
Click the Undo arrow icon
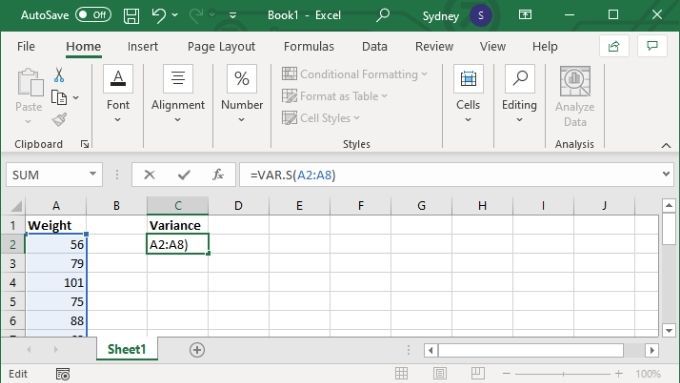point(159,16)
